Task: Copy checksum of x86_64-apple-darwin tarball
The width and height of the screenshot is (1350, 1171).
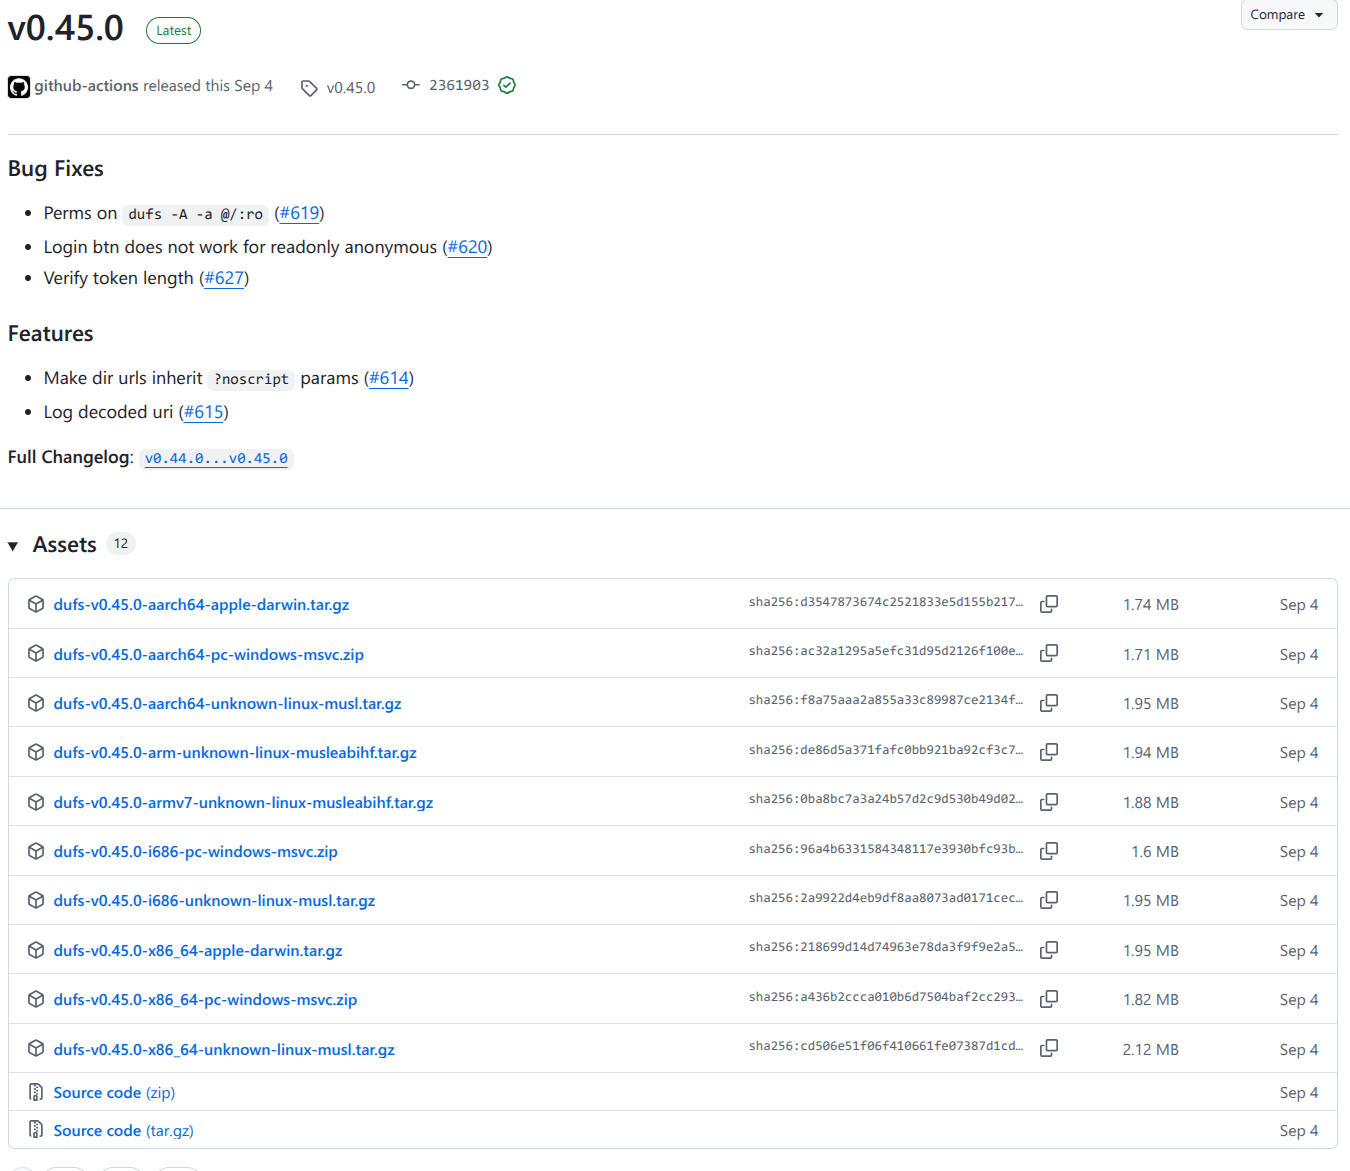Action: coord(1048,950)
